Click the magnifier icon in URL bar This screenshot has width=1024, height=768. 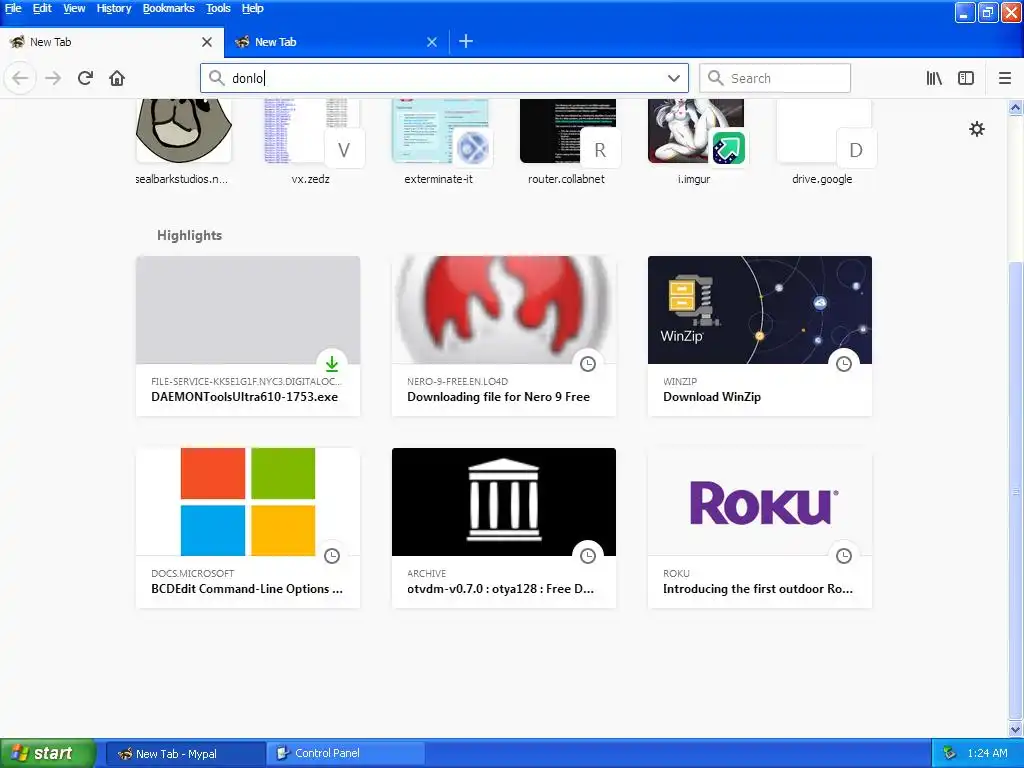216,78
